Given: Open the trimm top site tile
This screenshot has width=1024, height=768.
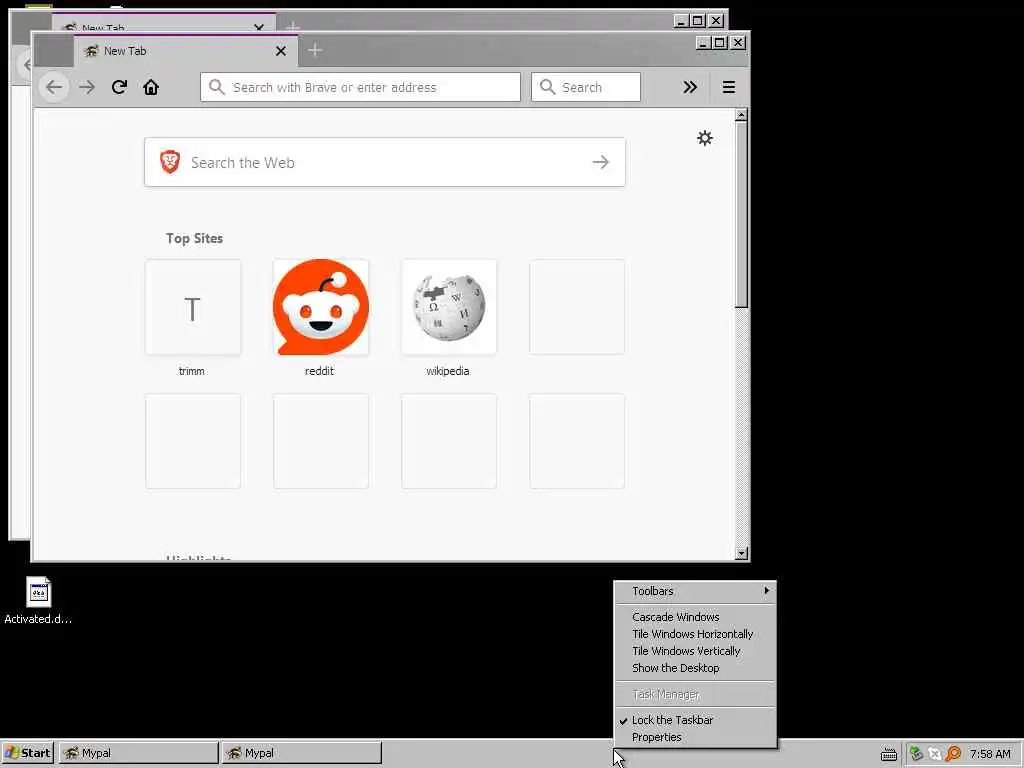Looking at the screenshot, I should [x=193, y=307].
